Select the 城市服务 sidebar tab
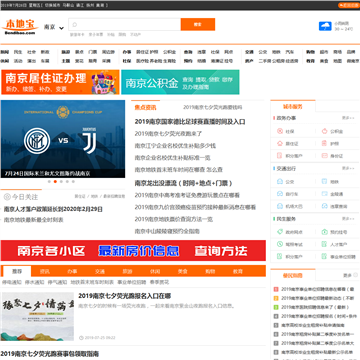The image size is (360, 360). [293, 107]
